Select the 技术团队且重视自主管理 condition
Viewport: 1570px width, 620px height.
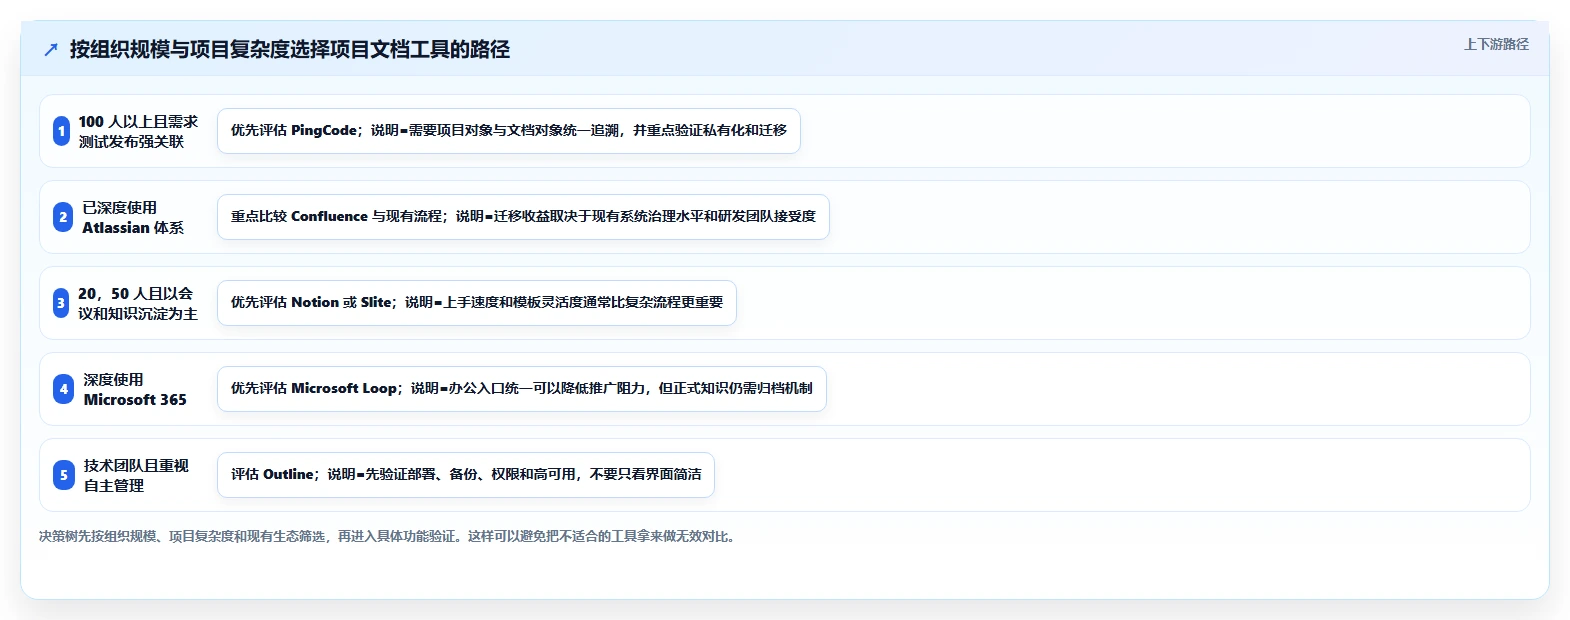click(136, 475)
